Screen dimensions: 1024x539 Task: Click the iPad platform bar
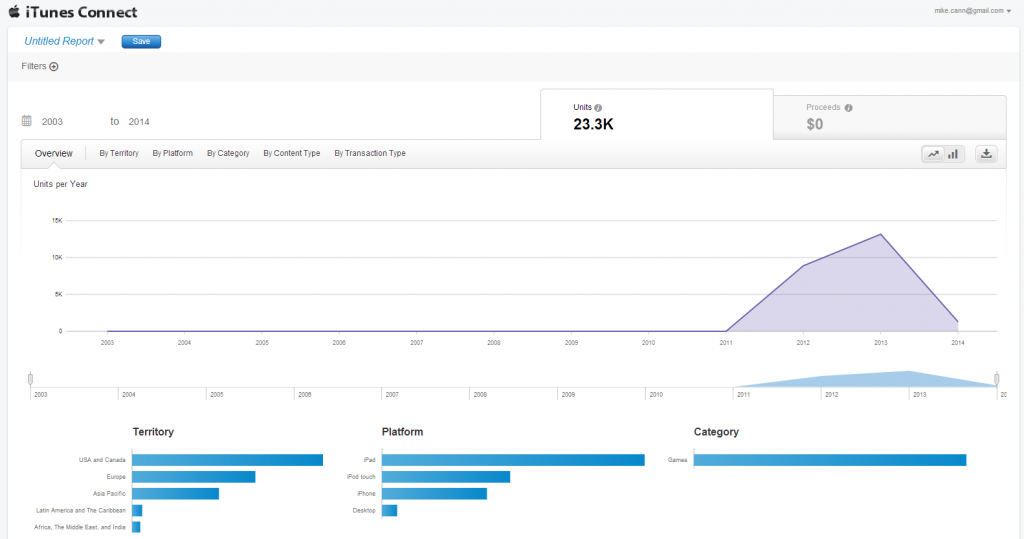[x=512, y=460]
